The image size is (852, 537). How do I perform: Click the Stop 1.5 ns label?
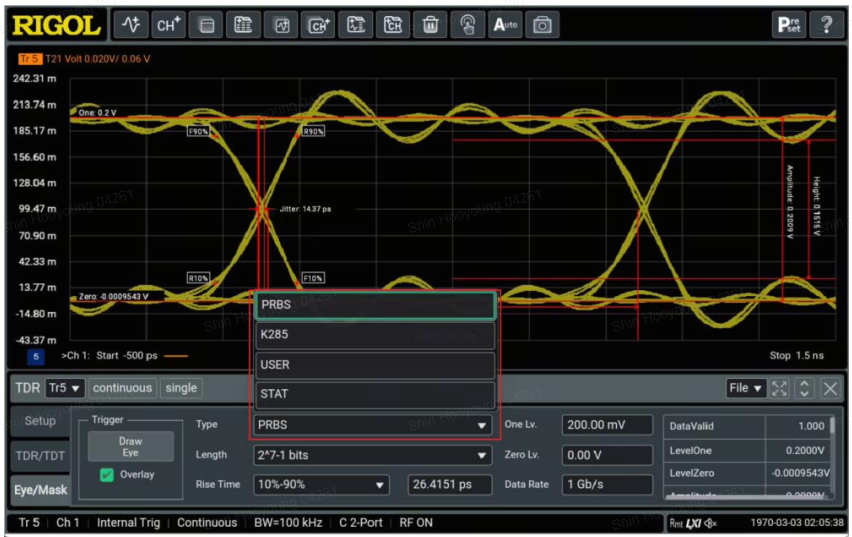pos(797,355)
